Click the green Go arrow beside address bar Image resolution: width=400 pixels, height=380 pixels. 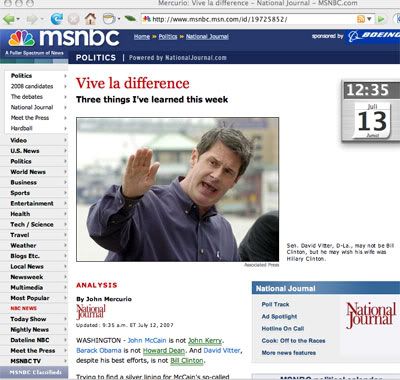tap(381, 19)
